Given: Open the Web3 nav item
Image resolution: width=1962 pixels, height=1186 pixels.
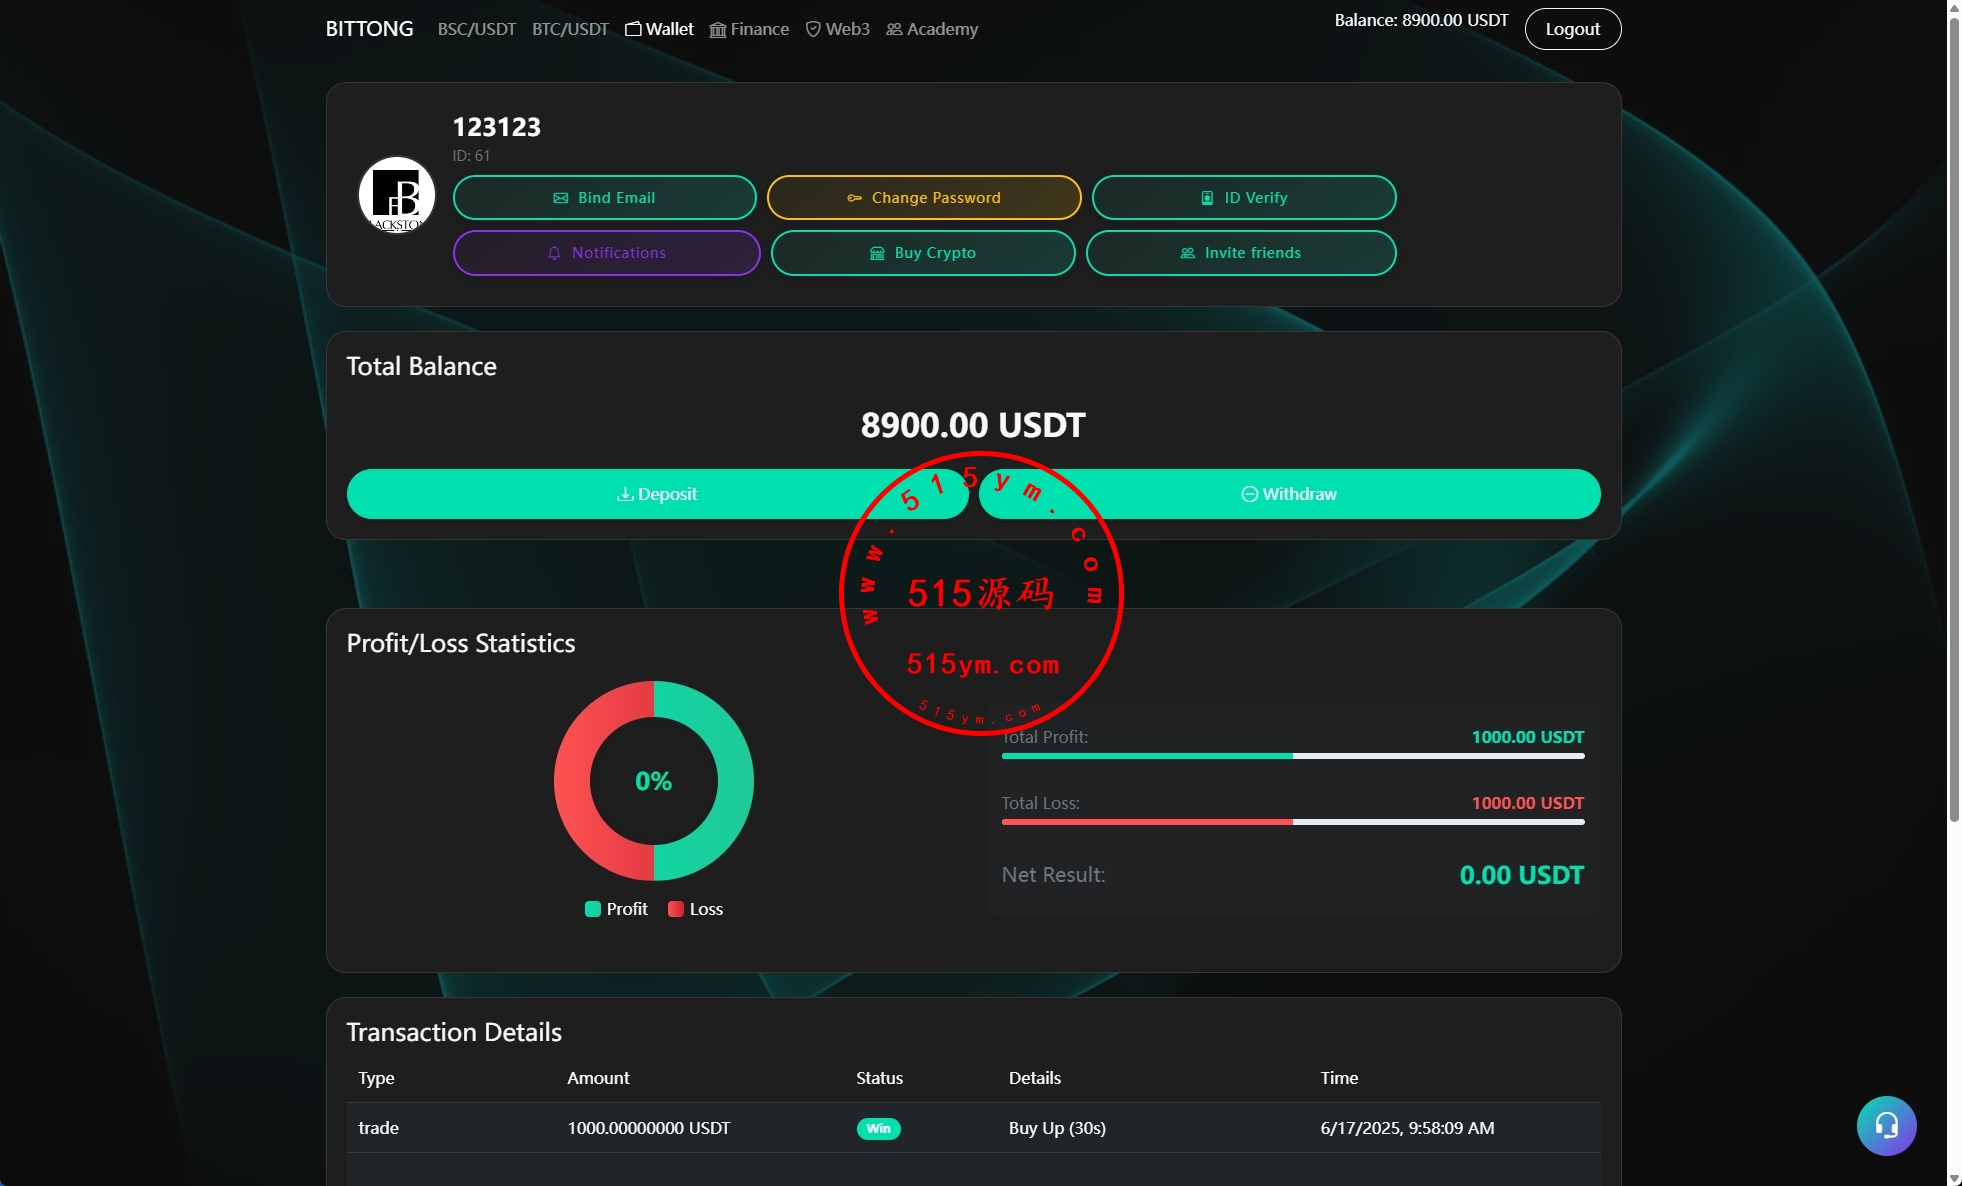Looking at the screenshot, I should [837, 29].
